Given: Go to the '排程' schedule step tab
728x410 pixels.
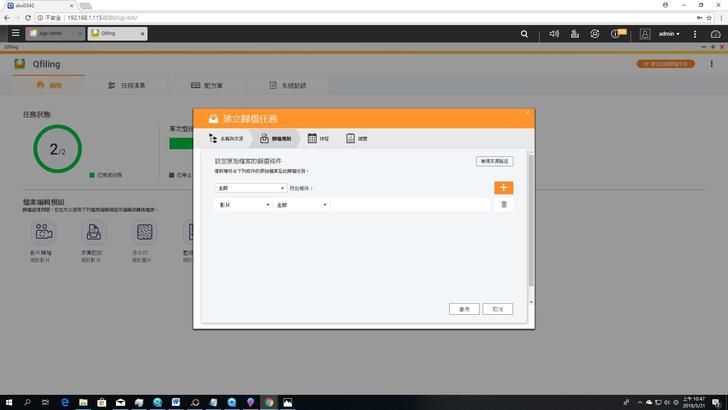Looking at the screenshot, I should click(318, 139).
